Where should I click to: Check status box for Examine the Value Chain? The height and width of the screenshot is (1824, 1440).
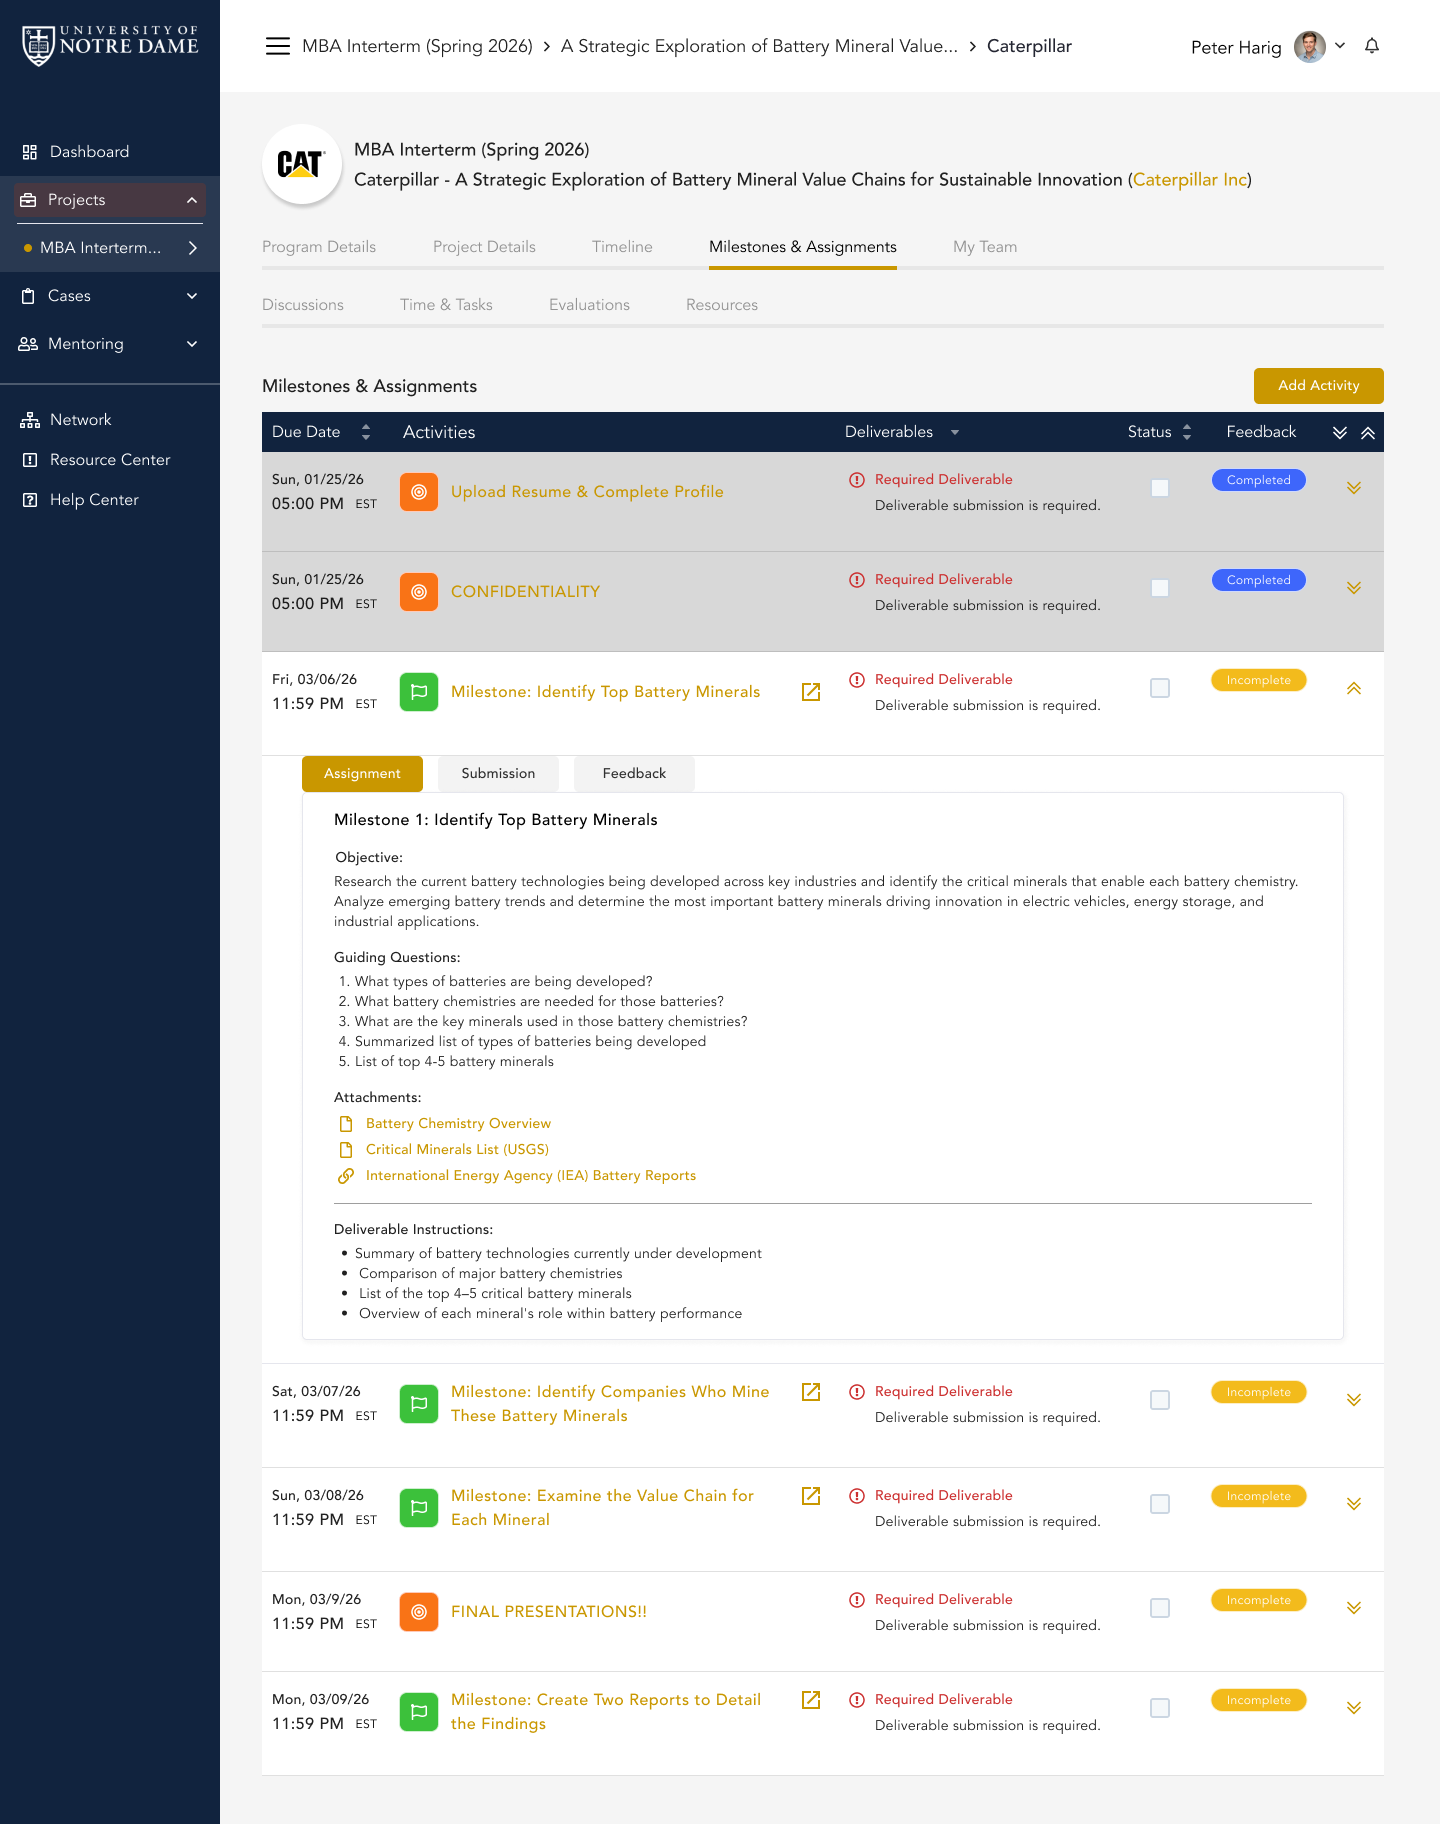tap(1160, 1504)
